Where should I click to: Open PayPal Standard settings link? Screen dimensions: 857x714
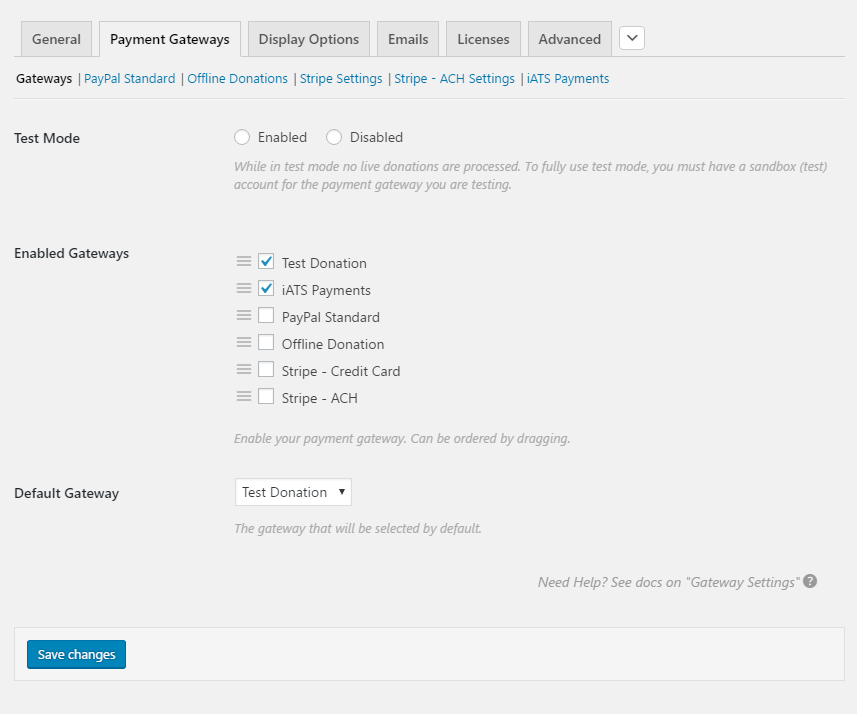pos(130,79)
